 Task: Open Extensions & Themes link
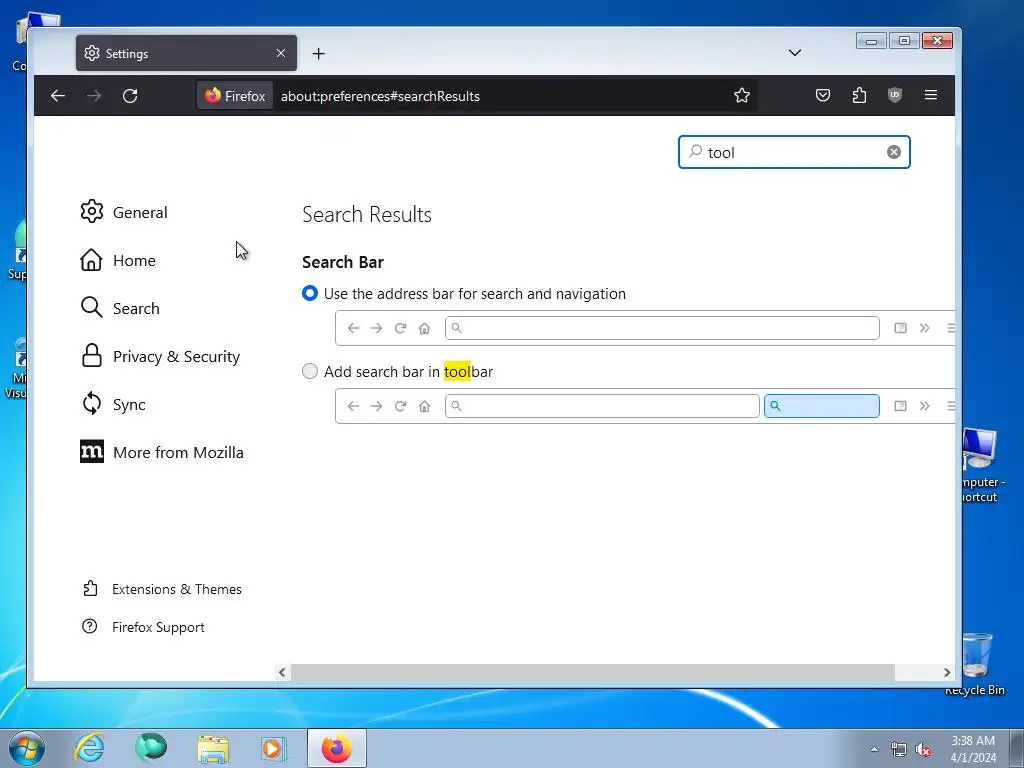pyautogui.click(x=162, y=589)
